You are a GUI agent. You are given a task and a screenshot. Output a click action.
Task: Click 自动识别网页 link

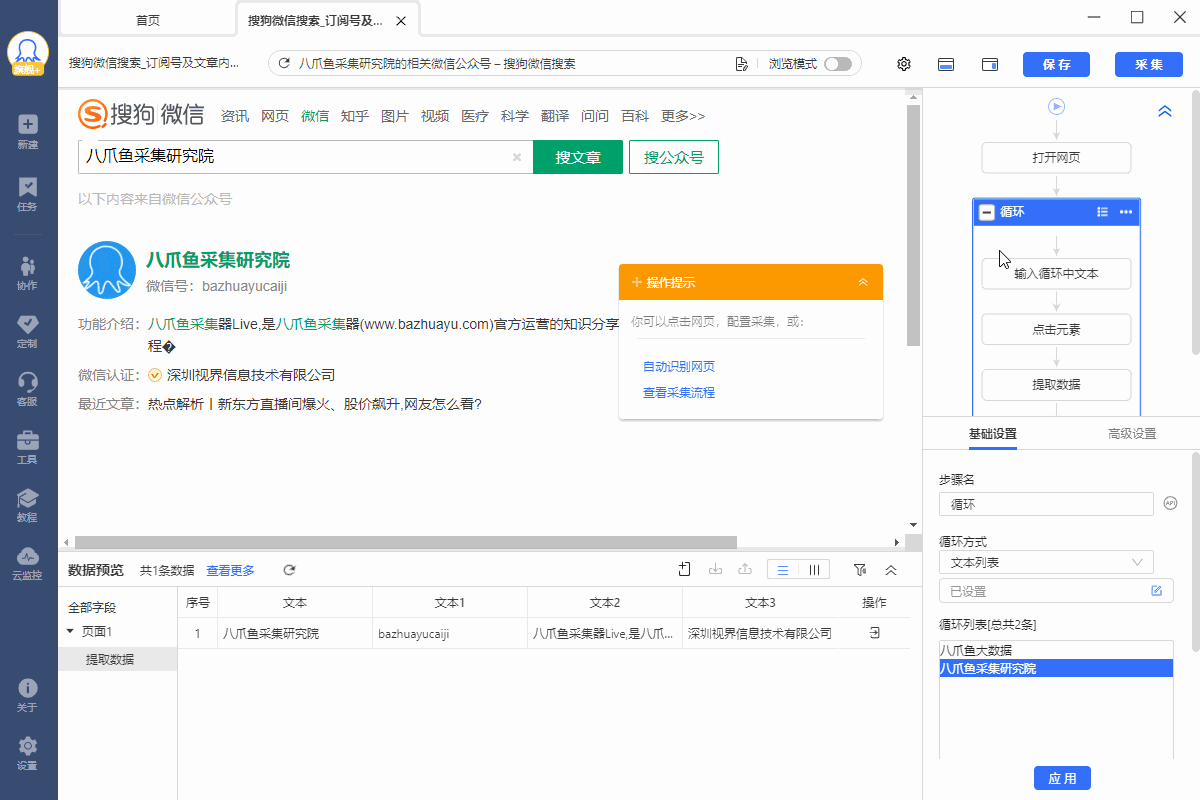tap(679, 367)
